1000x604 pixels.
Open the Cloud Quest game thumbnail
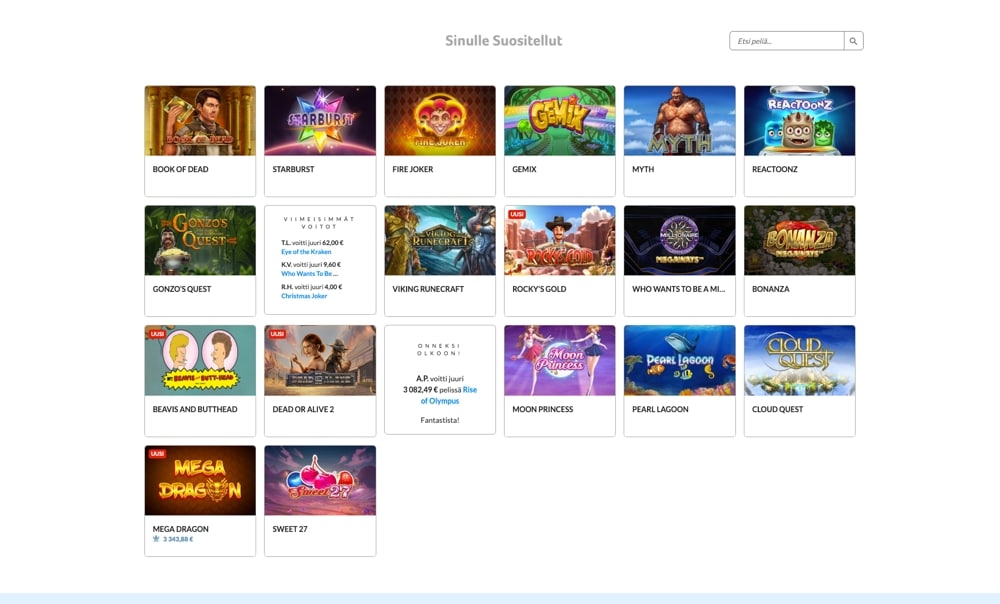coord(800,360)
